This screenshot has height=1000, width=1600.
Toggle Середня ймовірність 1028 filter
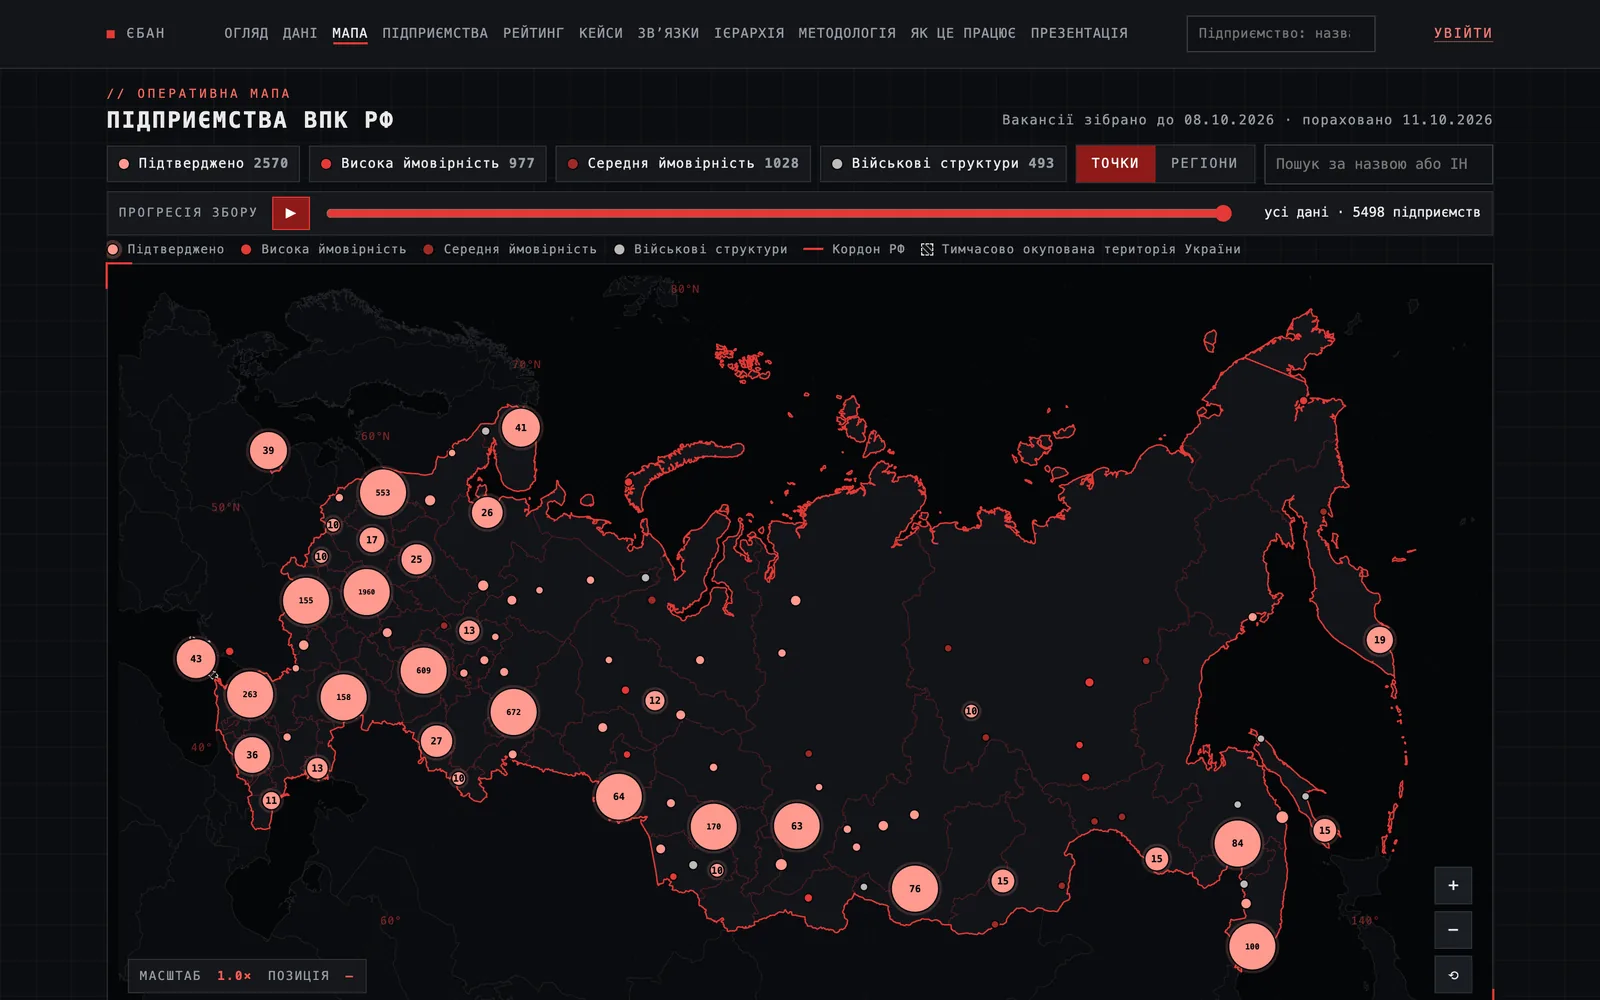pos(683,164)
